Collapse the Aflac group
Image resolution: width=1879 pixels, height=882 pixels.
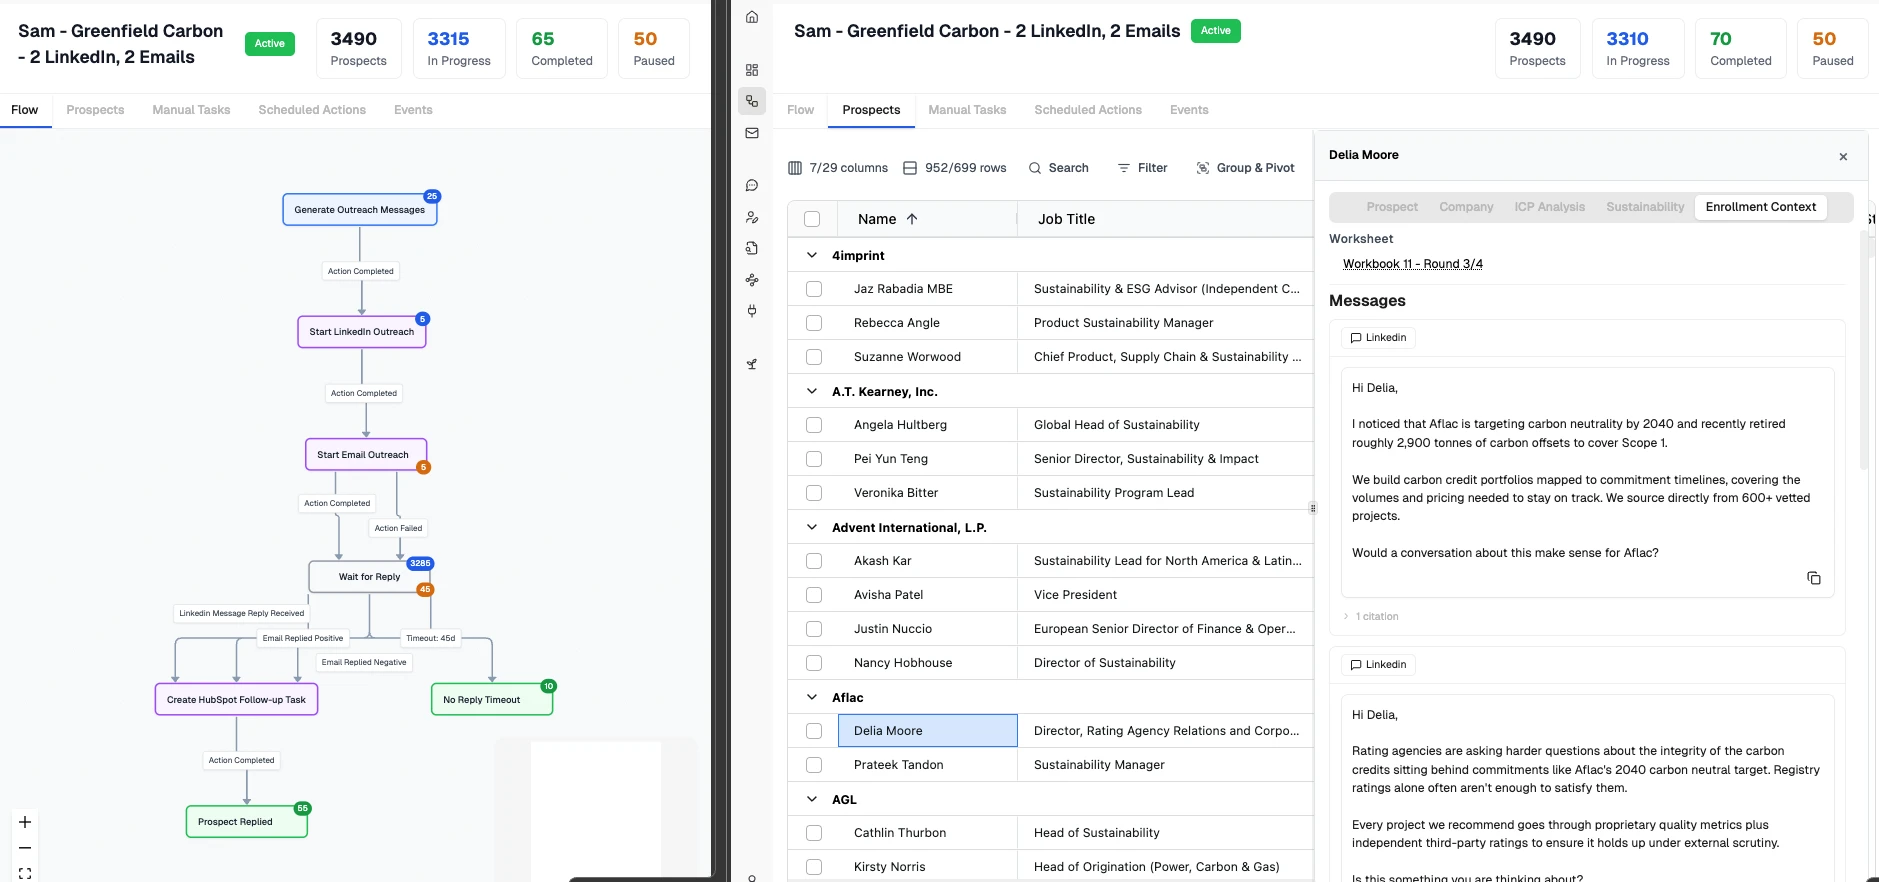click(812, 697)
